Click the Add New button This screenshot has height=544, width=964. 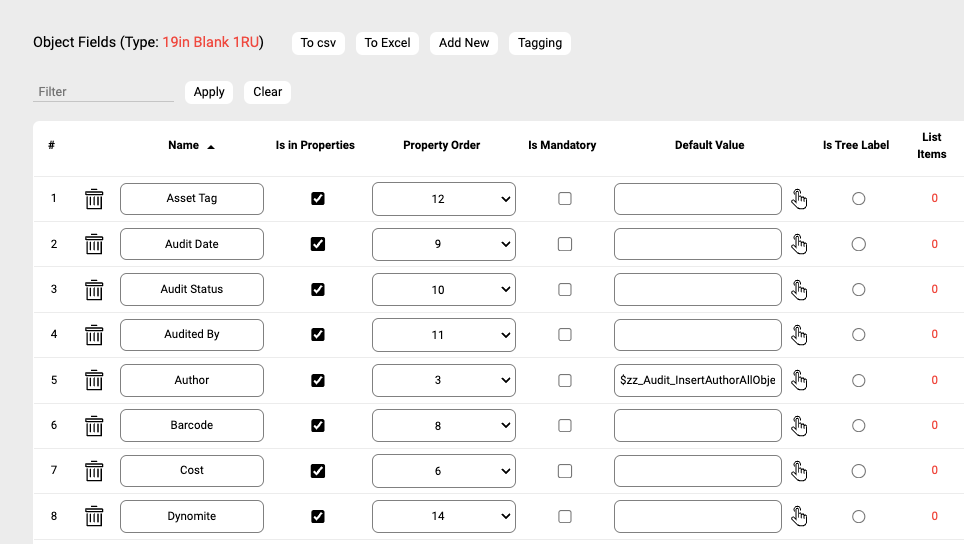pyautogui.click(x=464, y=43)
